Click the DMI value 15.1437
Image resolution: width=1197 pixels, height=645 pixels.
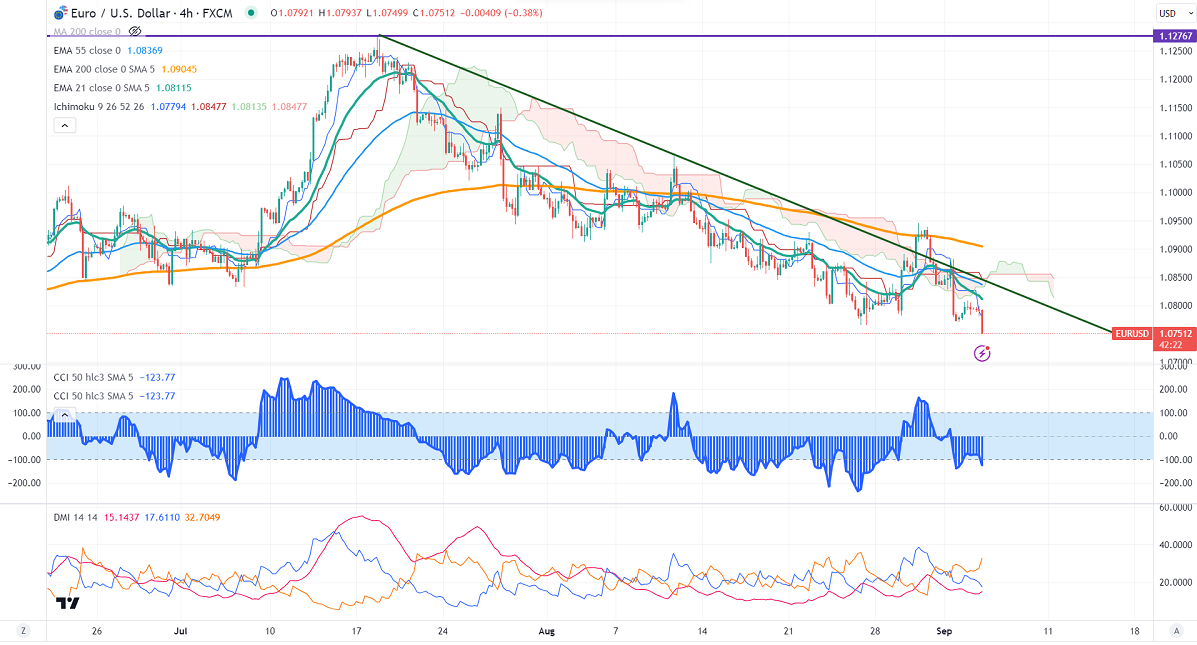(x=121, y=518)
